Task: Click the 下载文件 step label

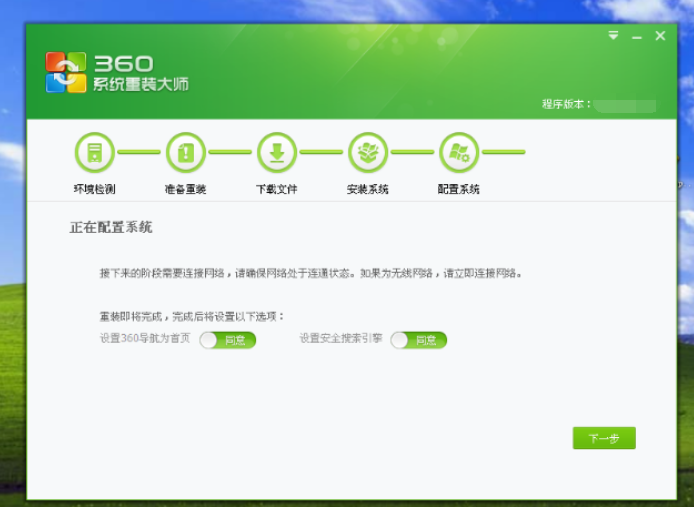Action: [277, 189]
